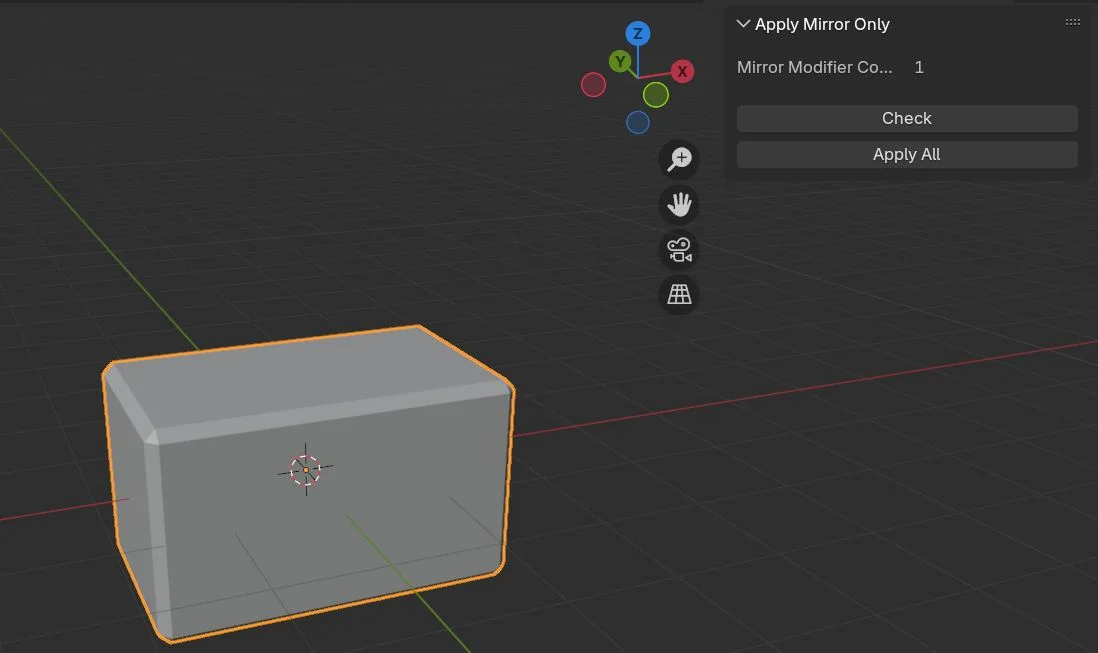The image size is (1098, 653).
Task: Snap view to the red X axis
Action: pos(682,71)
